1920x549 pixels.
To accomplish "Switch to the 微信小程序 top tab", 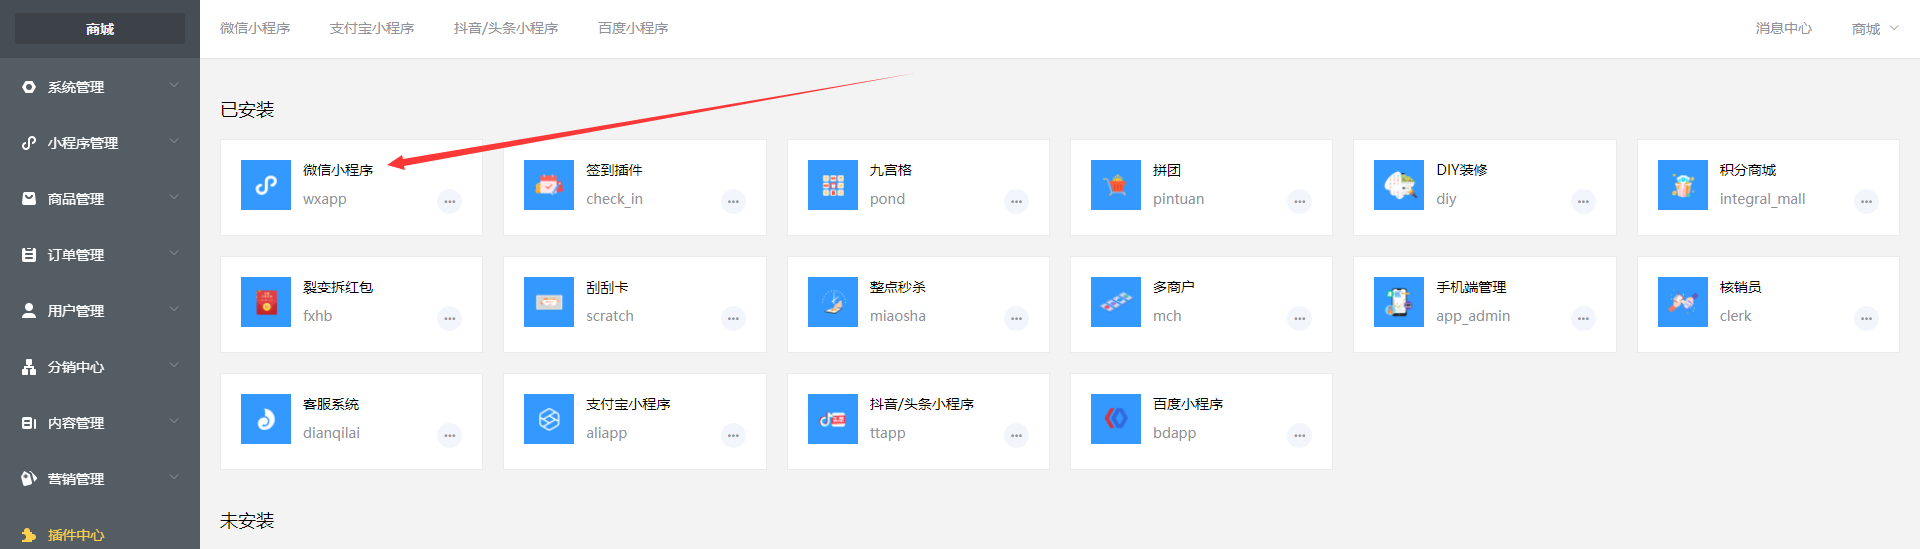I will (255, 28).
